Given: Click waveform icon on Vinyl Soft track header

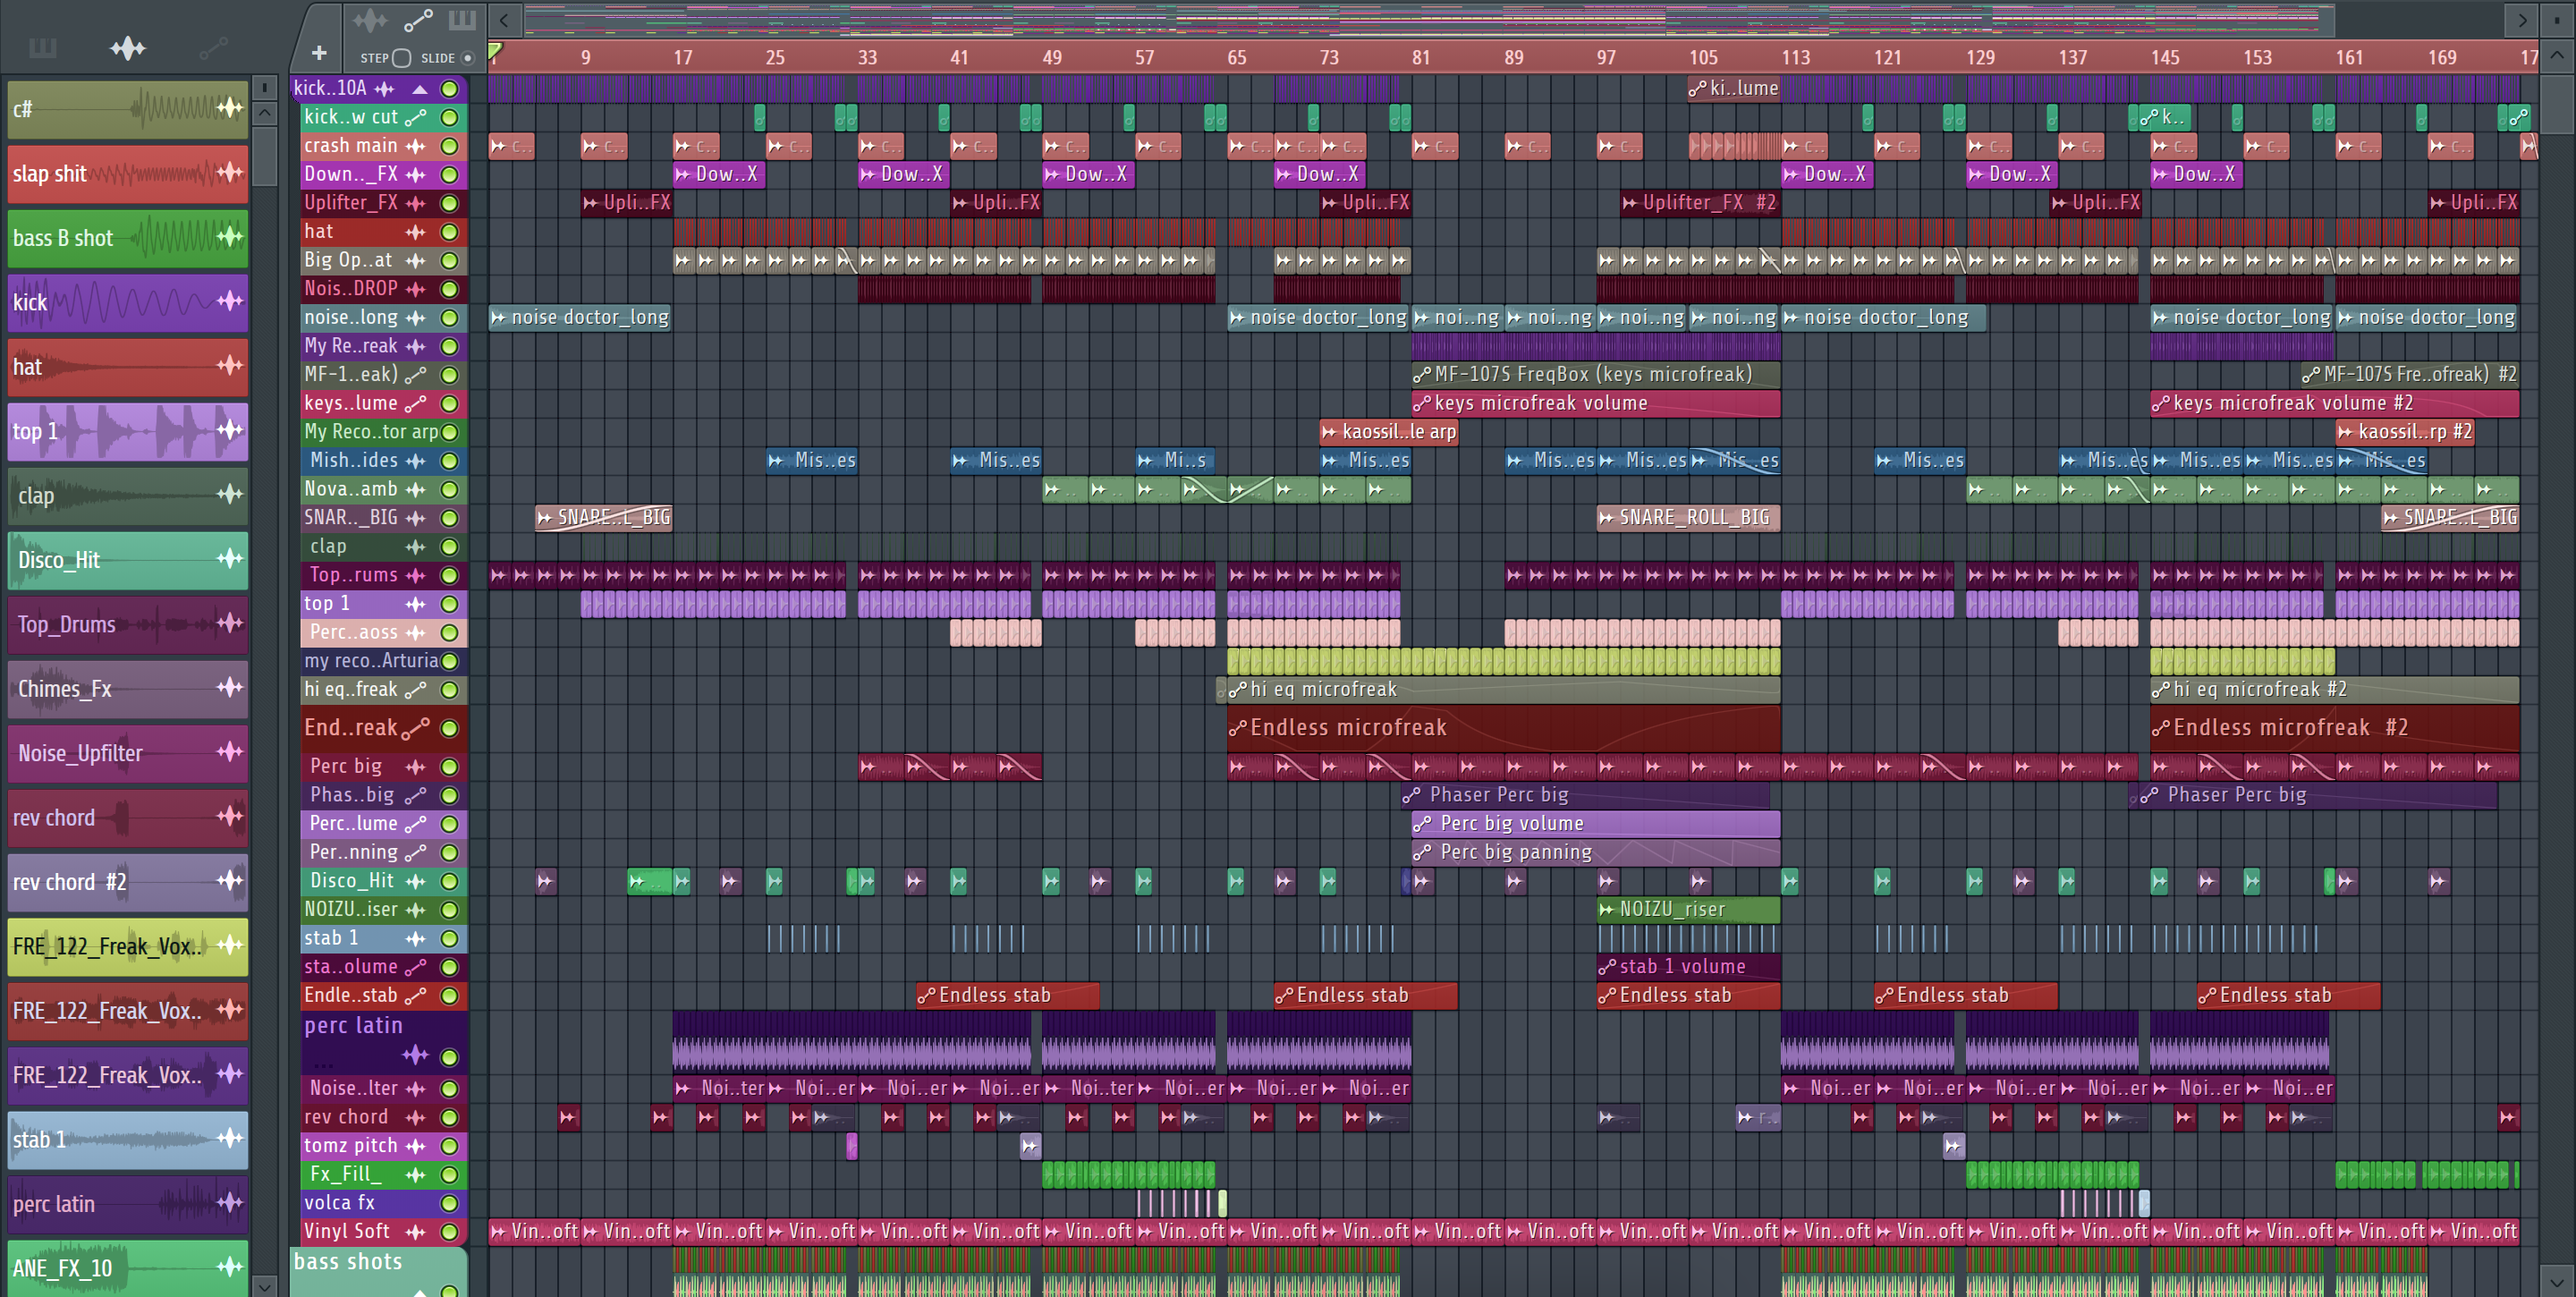Looking at the screenshot, I should [416, 1232].
